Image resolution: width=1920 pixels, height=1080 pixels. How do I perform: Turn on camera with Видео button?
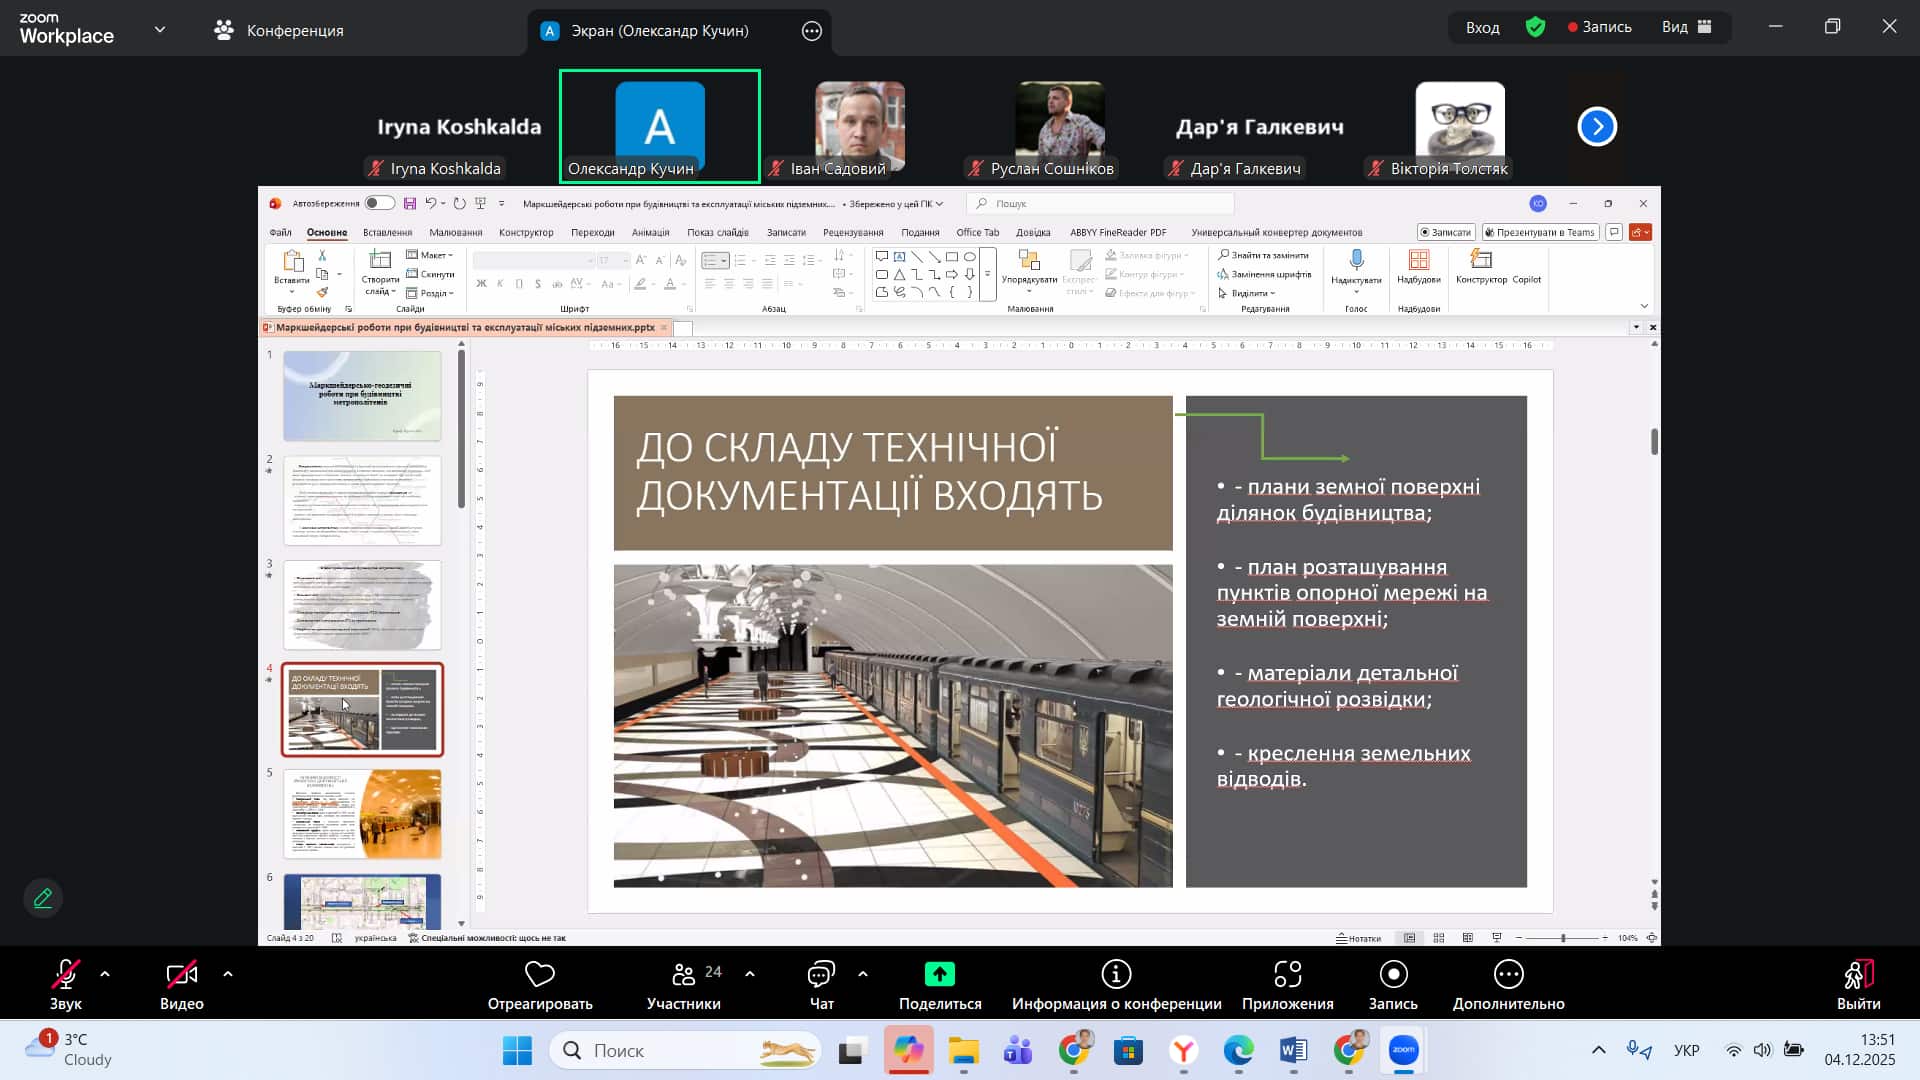point(181,974)
